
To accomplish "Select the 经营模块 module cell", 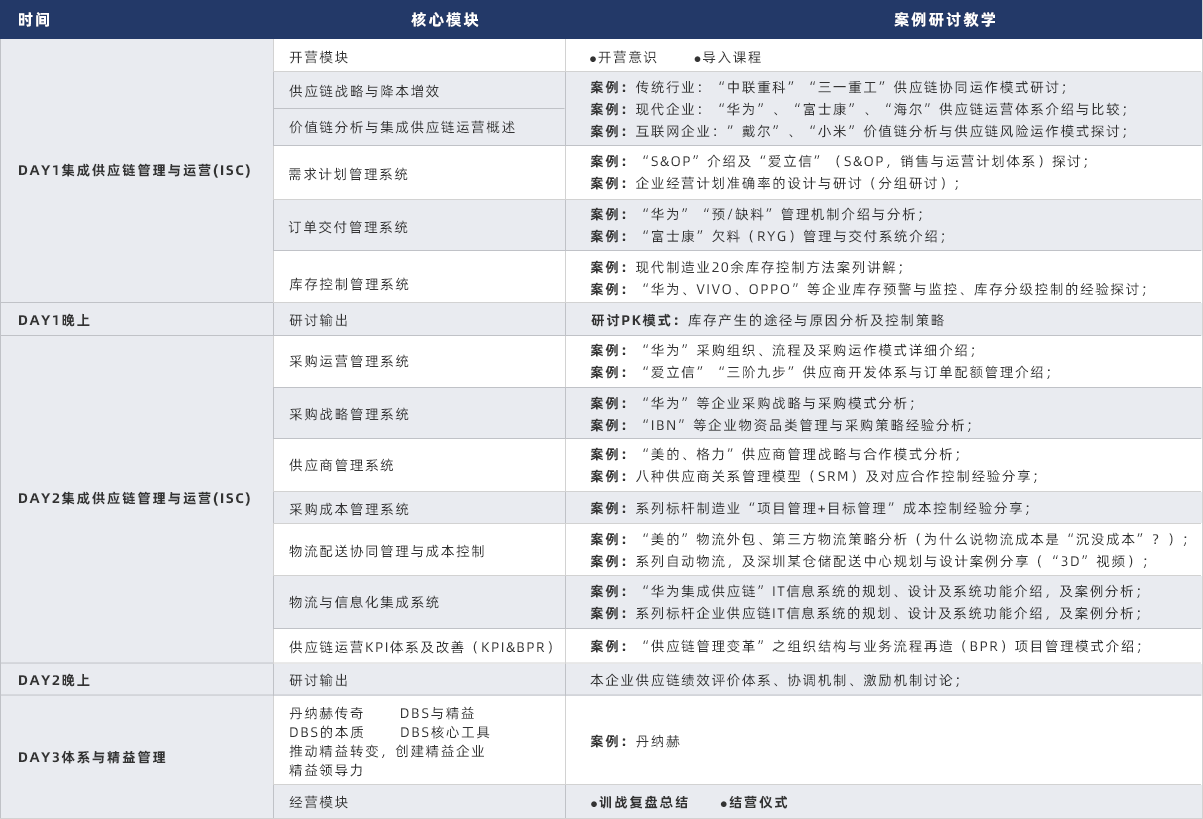I will pyautogui.click(x=419, y=802).
